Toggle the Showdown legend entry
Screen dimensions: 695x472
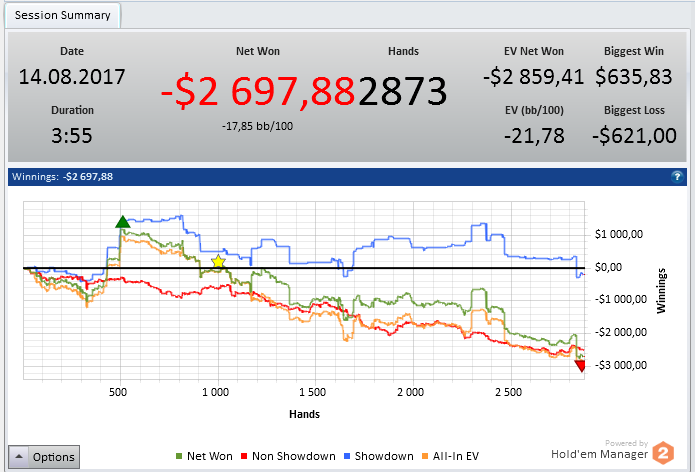pyautogui.click(x=379, y=456)
